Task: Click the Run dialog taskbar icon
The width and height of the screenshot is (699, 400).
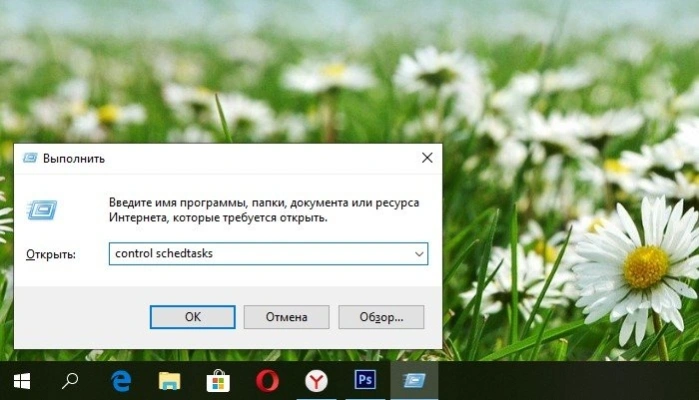Action: click(414, 380)
